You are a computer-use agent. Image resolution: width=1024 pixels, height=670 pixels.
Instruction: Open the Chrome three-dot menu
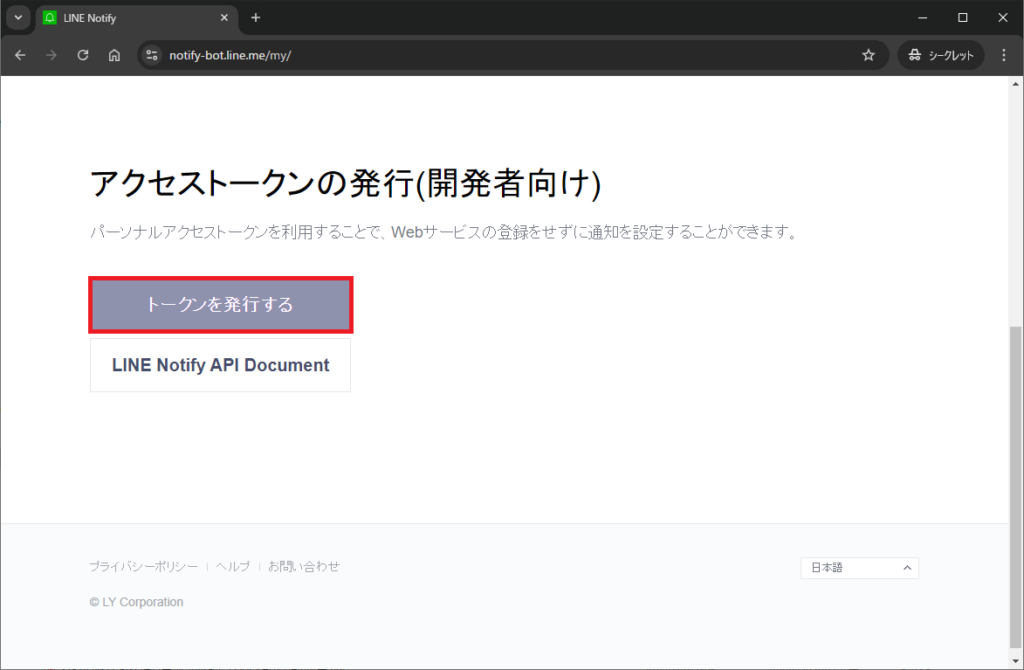click(x=1003, y=55)
